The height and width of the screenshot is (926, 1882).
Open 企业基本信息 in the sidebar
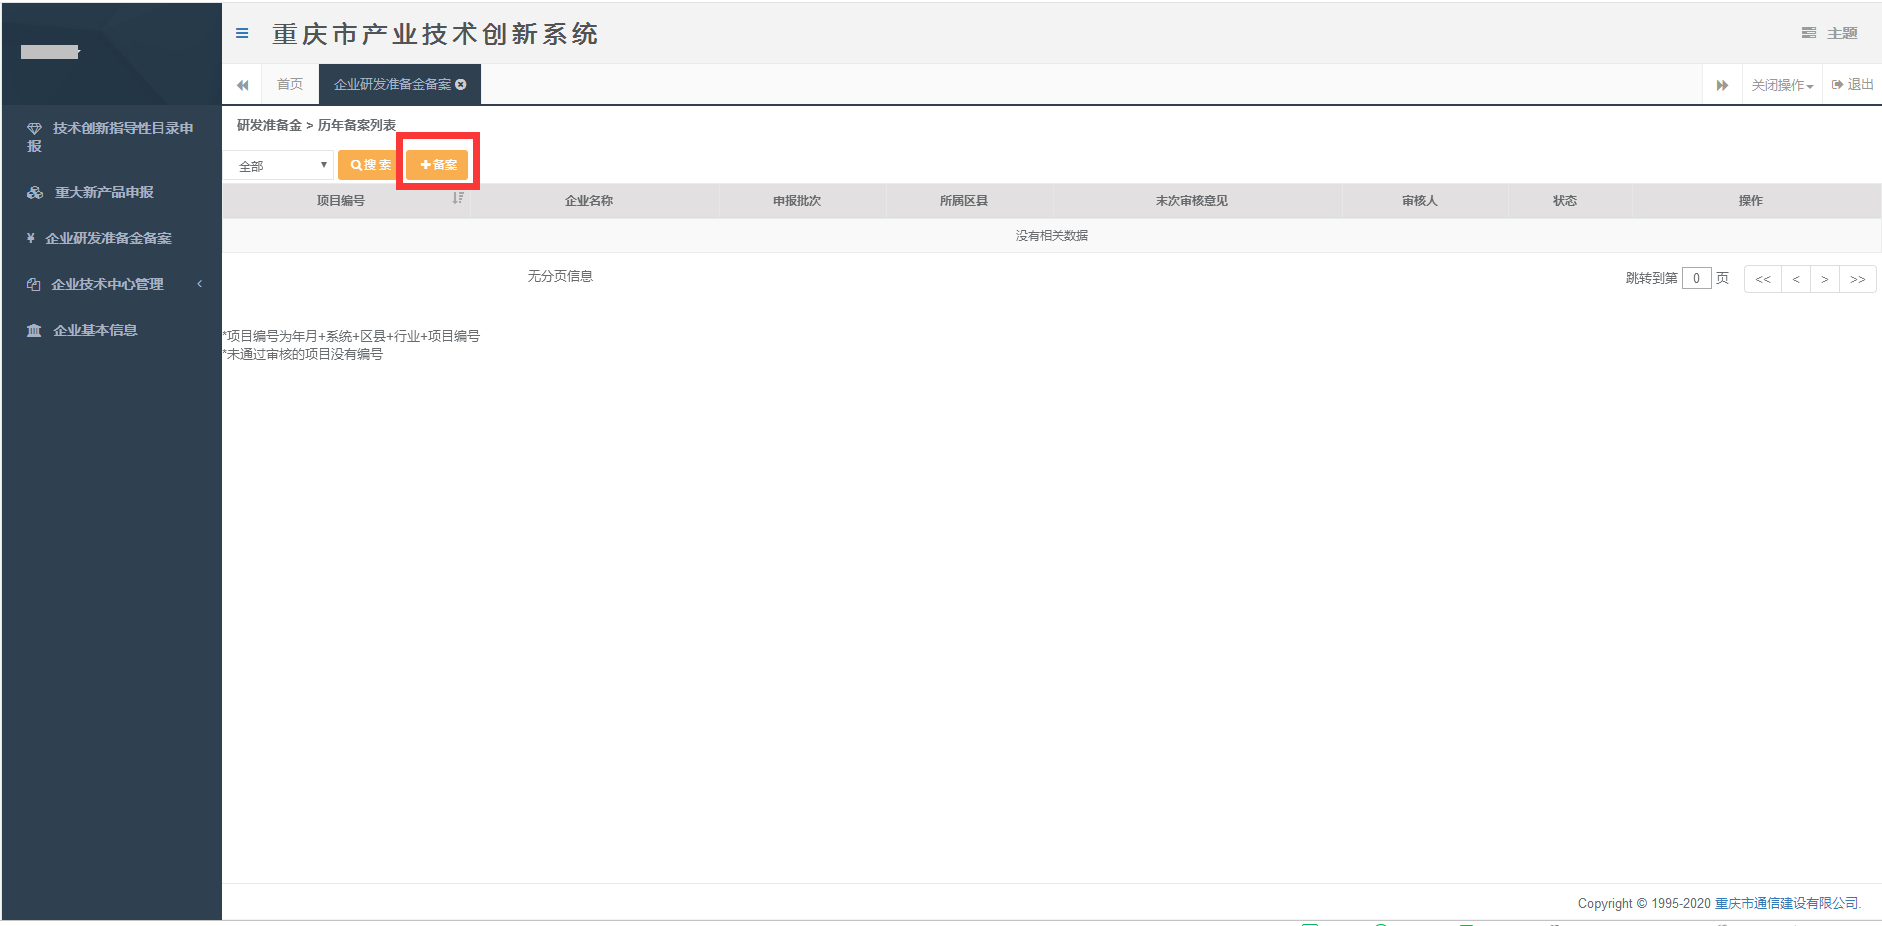95,330
